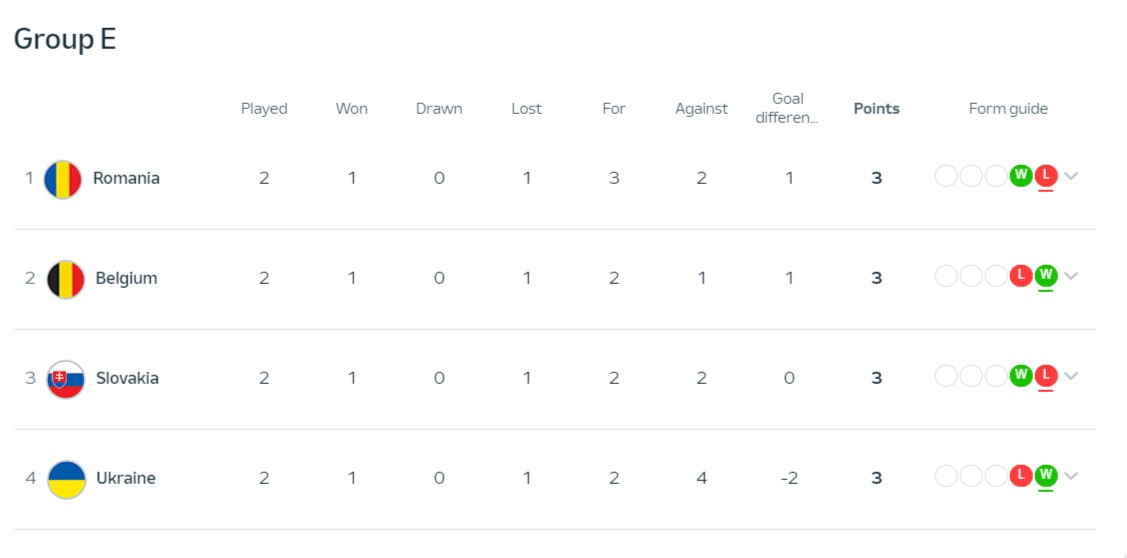Screen dimensions: 1127x558
Task: Click the Slovakia flag icon
Action: (66, 379)
